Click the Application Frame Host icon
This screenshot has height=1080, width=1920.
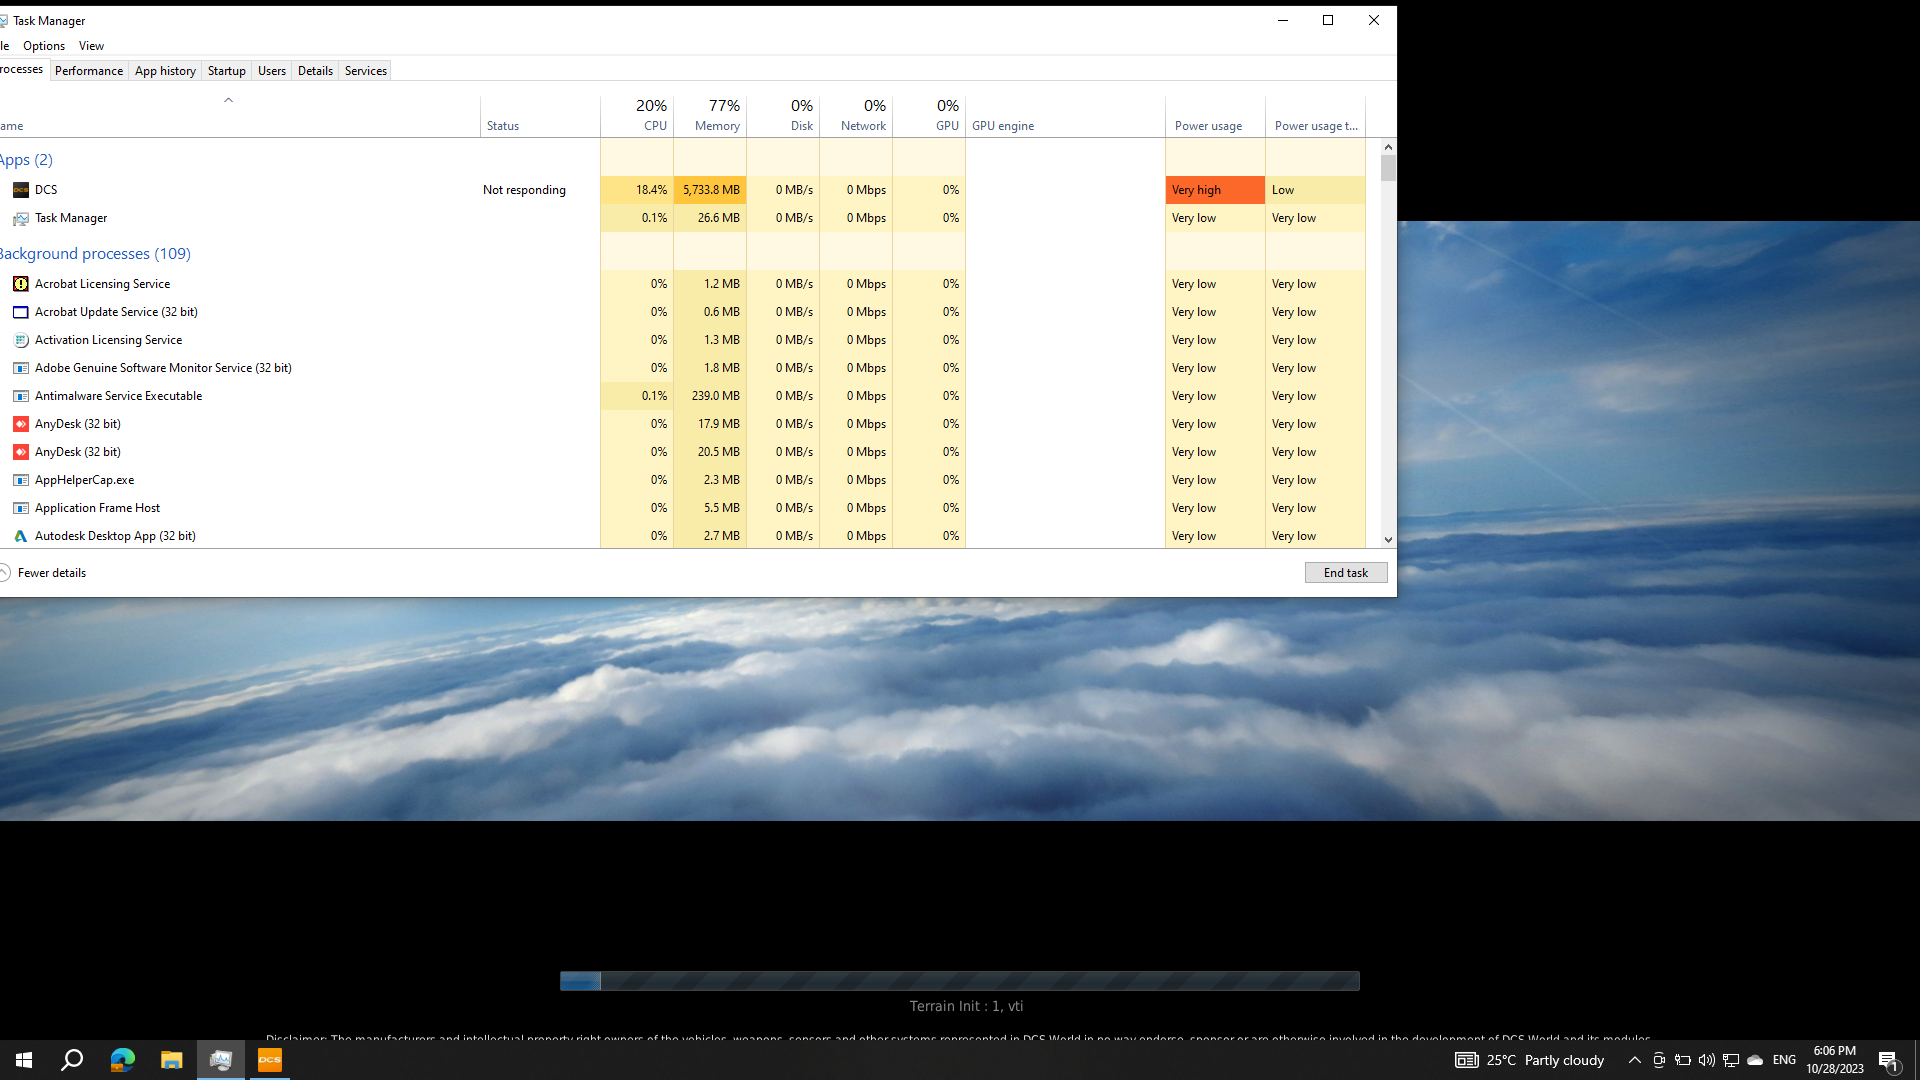pyautogui.click(x=20, y=508)
